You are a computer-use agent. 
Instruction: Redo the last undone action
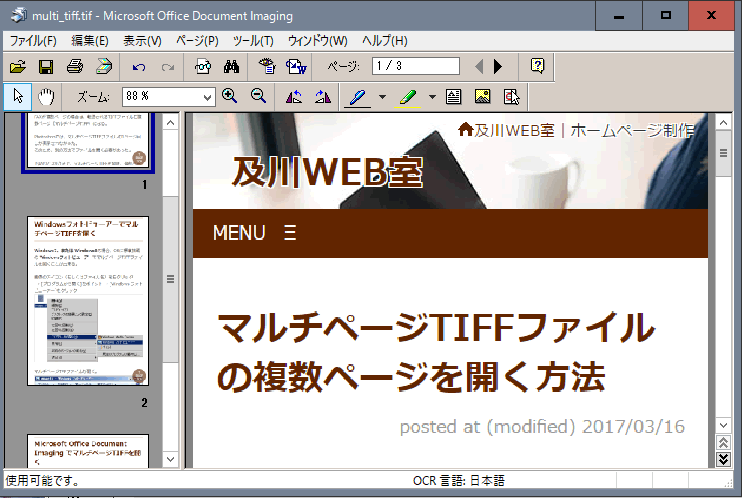[168, 67]
